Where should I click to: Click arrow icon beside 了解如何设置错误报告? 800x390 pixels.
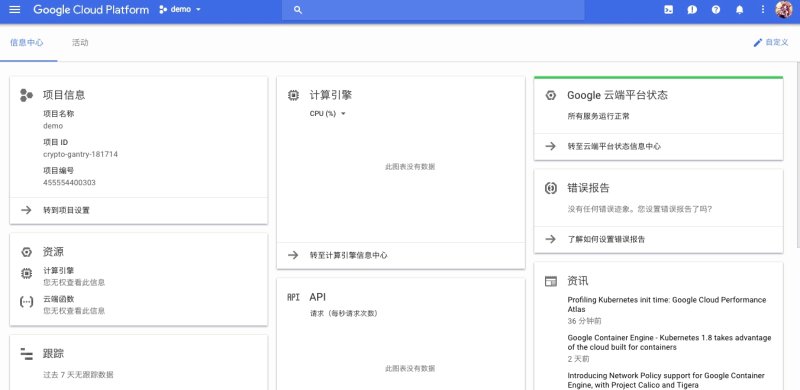(550, 239)
